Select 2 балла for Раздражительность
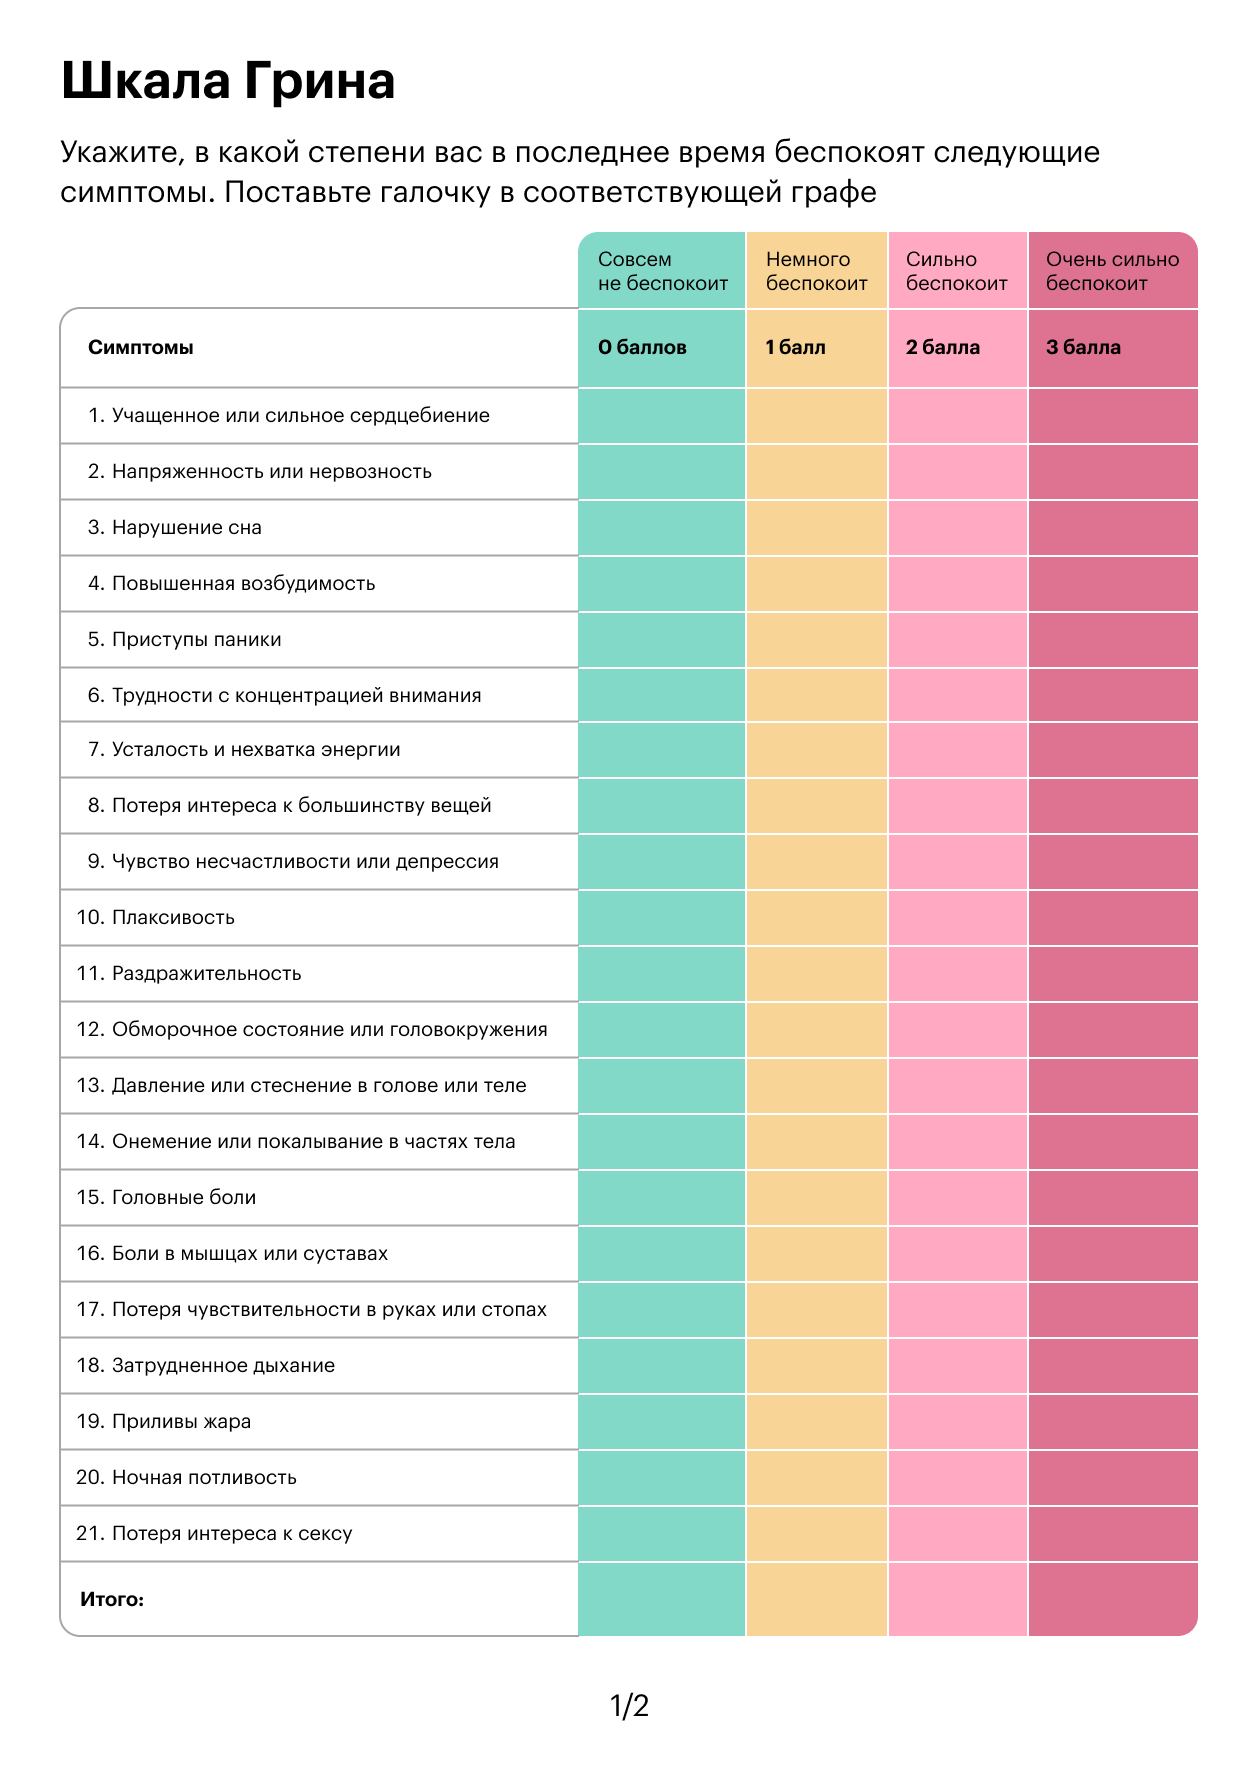The width and height of the screenshot is (1260, 1776). click(x=958, y=974)
